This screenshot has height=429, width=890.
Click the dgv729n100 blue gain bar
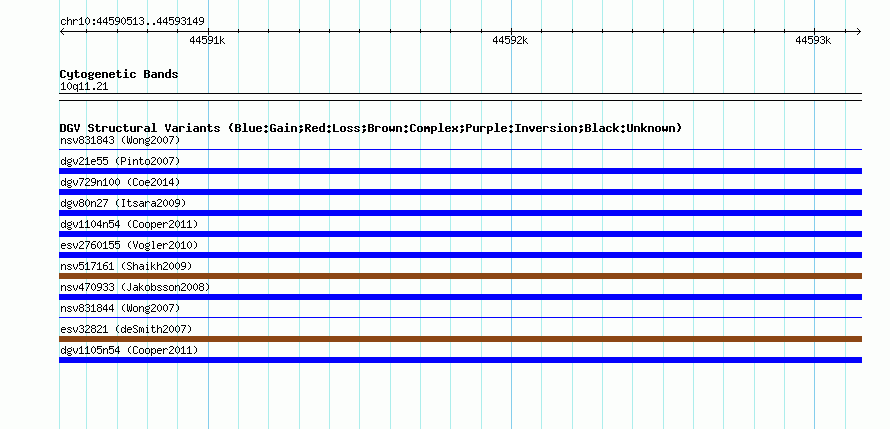(x=460, y=192)
